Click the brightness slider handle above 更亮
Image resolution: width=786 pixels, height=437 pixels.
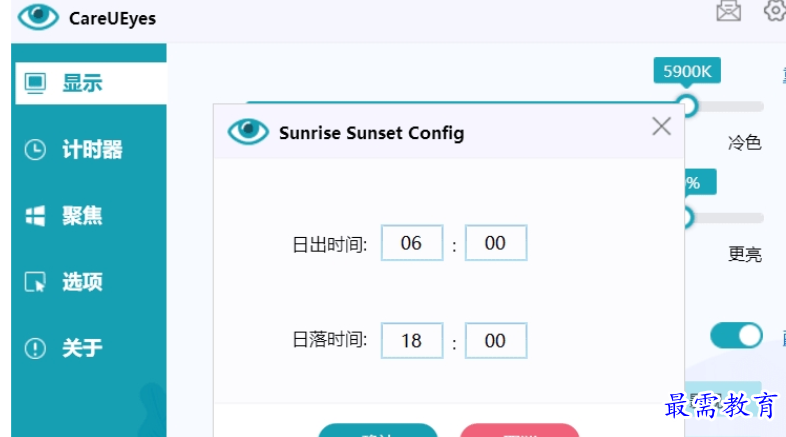687,216
